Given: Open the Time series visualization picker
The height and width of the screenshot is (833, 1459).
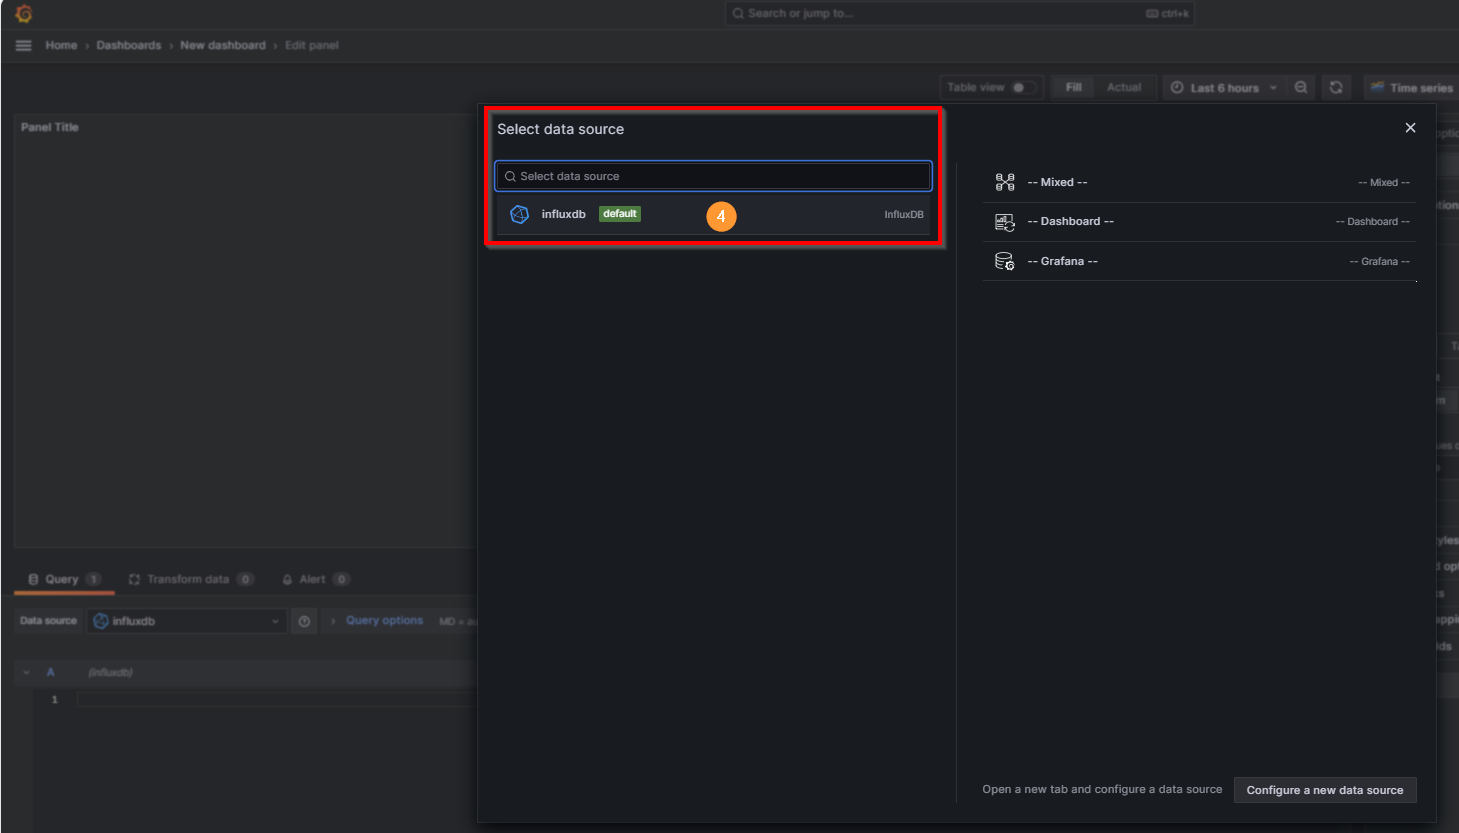Looking at the screenshot, I should click(1411, 88).
